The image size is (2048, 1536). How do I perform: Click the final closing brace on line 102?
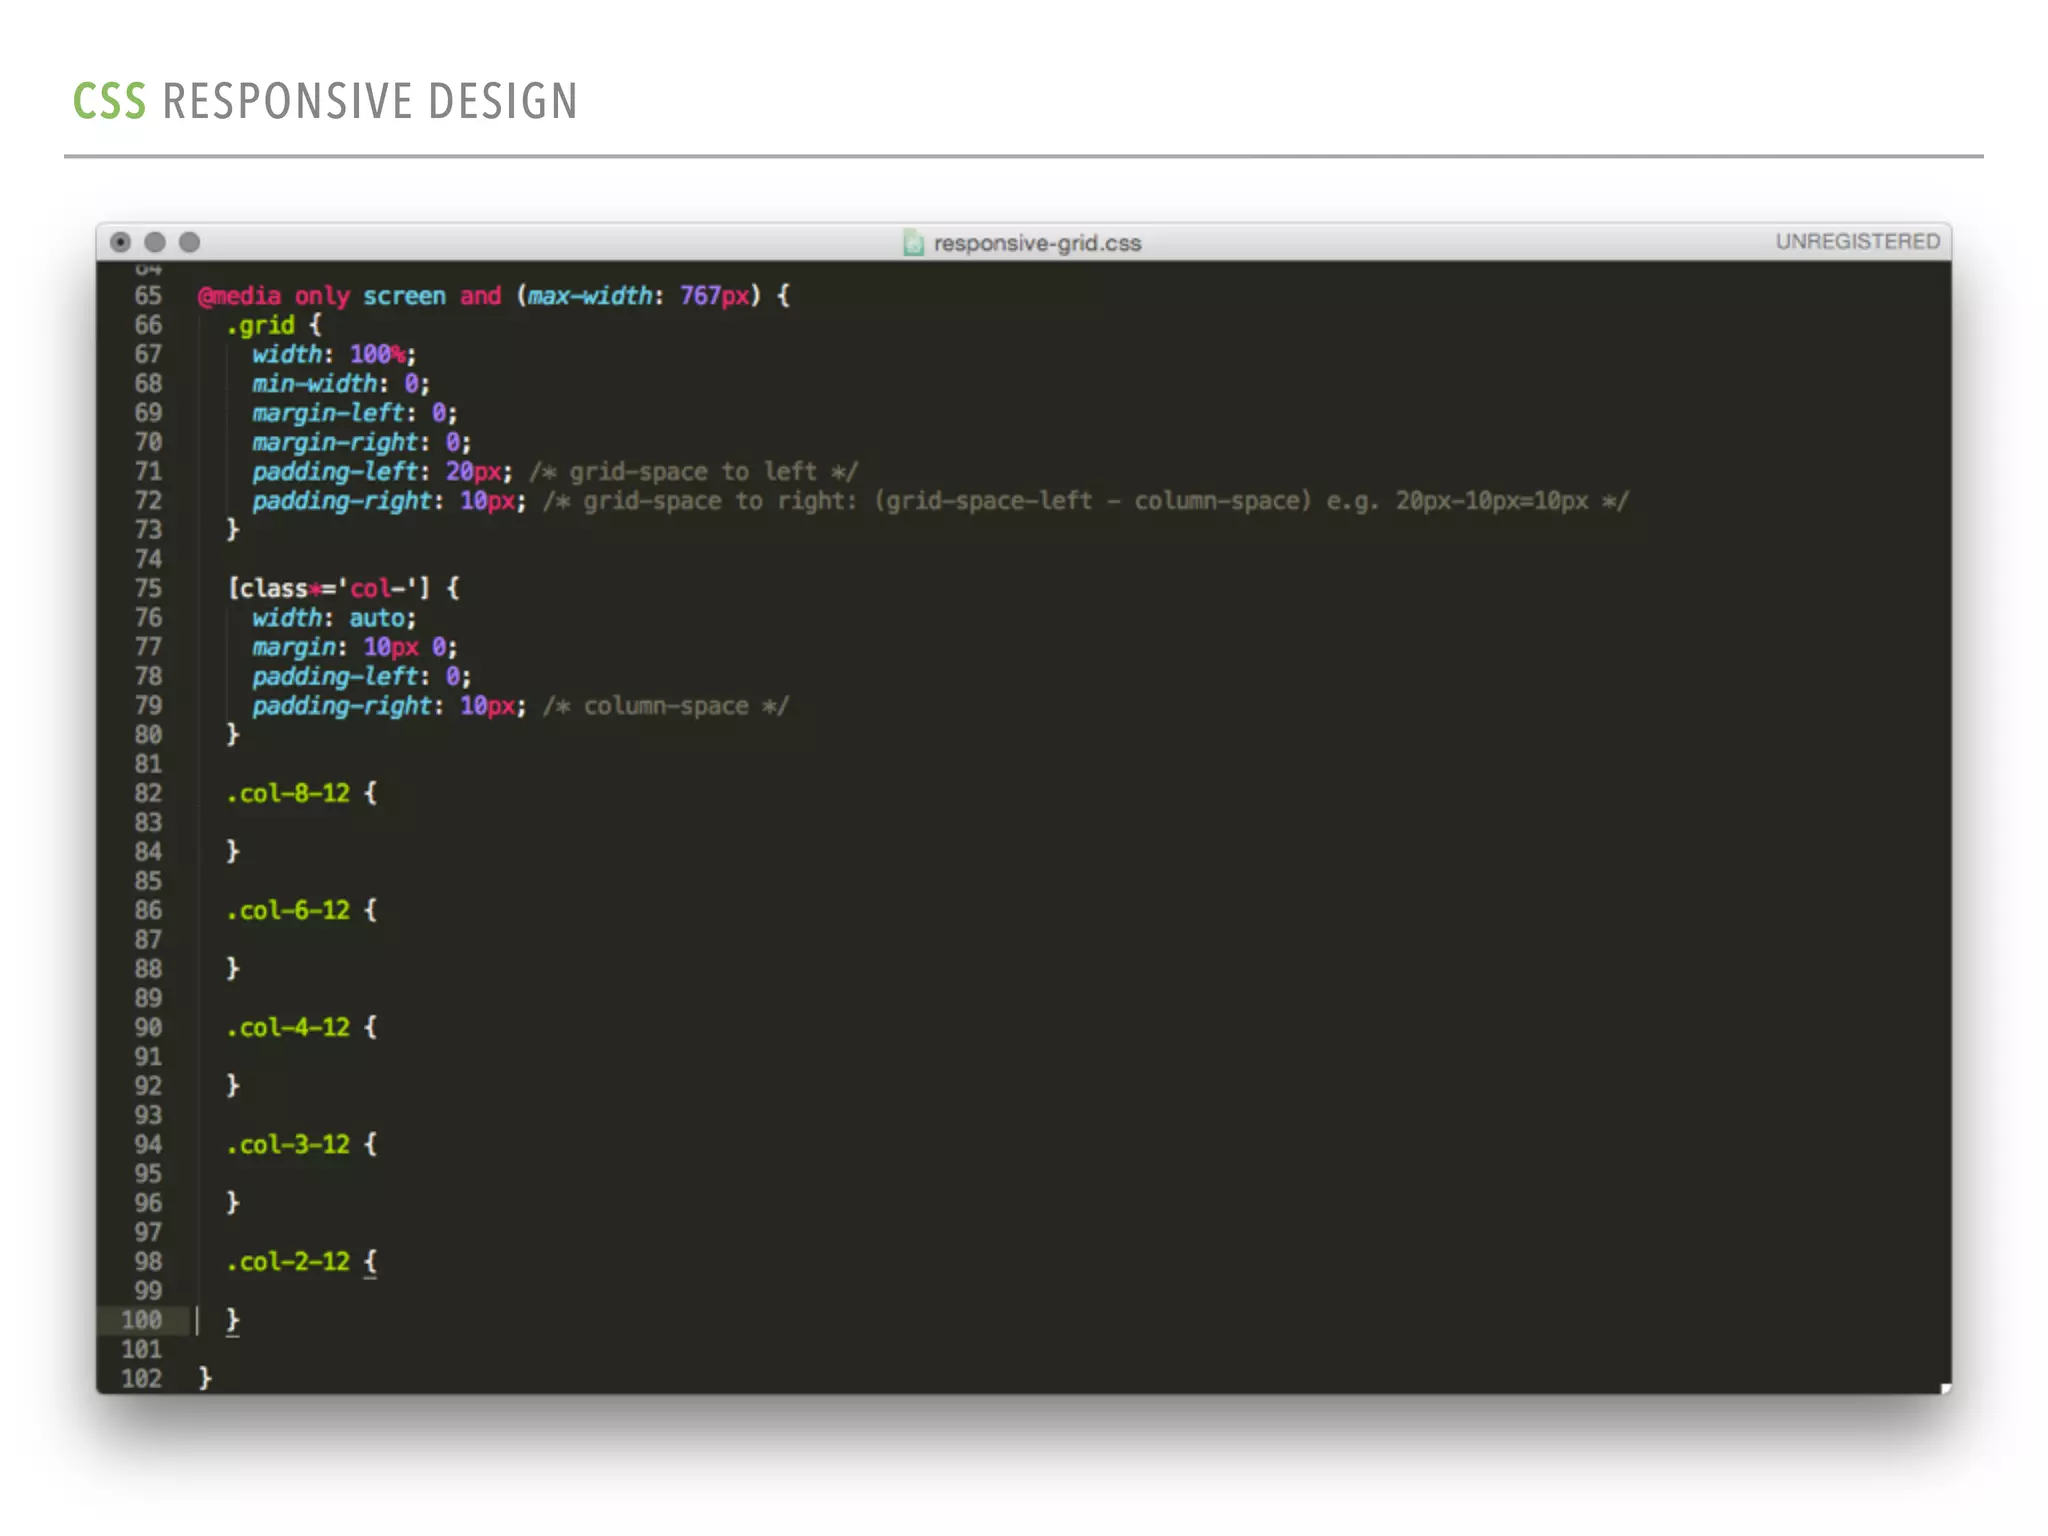pyautogui.click(x=205, y=1379)
